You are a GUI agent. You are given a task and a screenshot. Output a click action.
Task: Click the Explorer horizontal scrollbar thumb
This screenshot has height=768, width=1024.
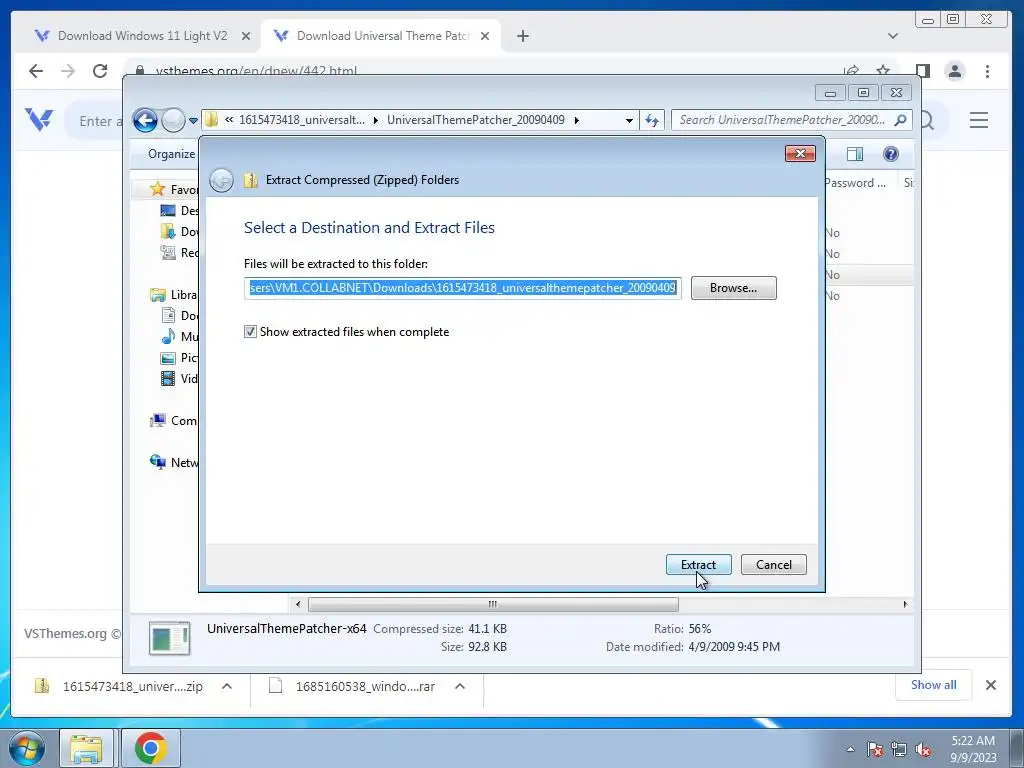click(493, 604)
